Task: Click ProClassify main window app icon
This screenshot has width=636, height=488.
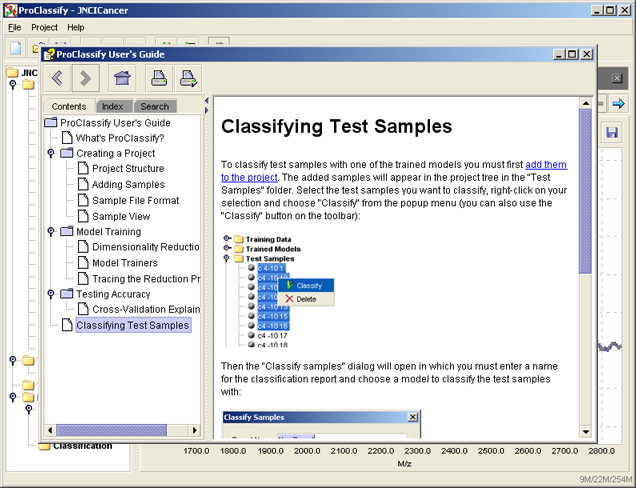Action: (x=11, y=10)
